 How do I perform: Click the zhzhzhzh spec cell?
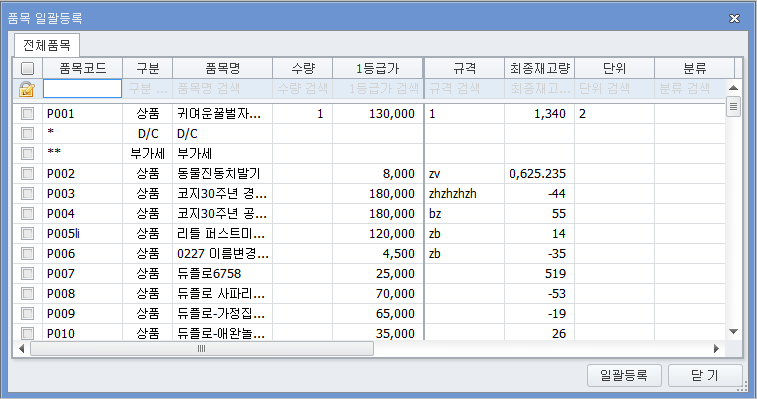pyautogui.click(x=464, y=194)
